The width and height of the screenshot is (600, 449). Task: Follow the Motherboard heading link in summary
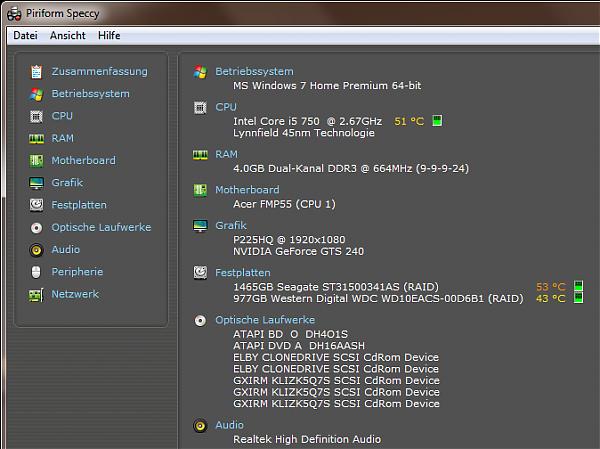click(x=247, y=190)
